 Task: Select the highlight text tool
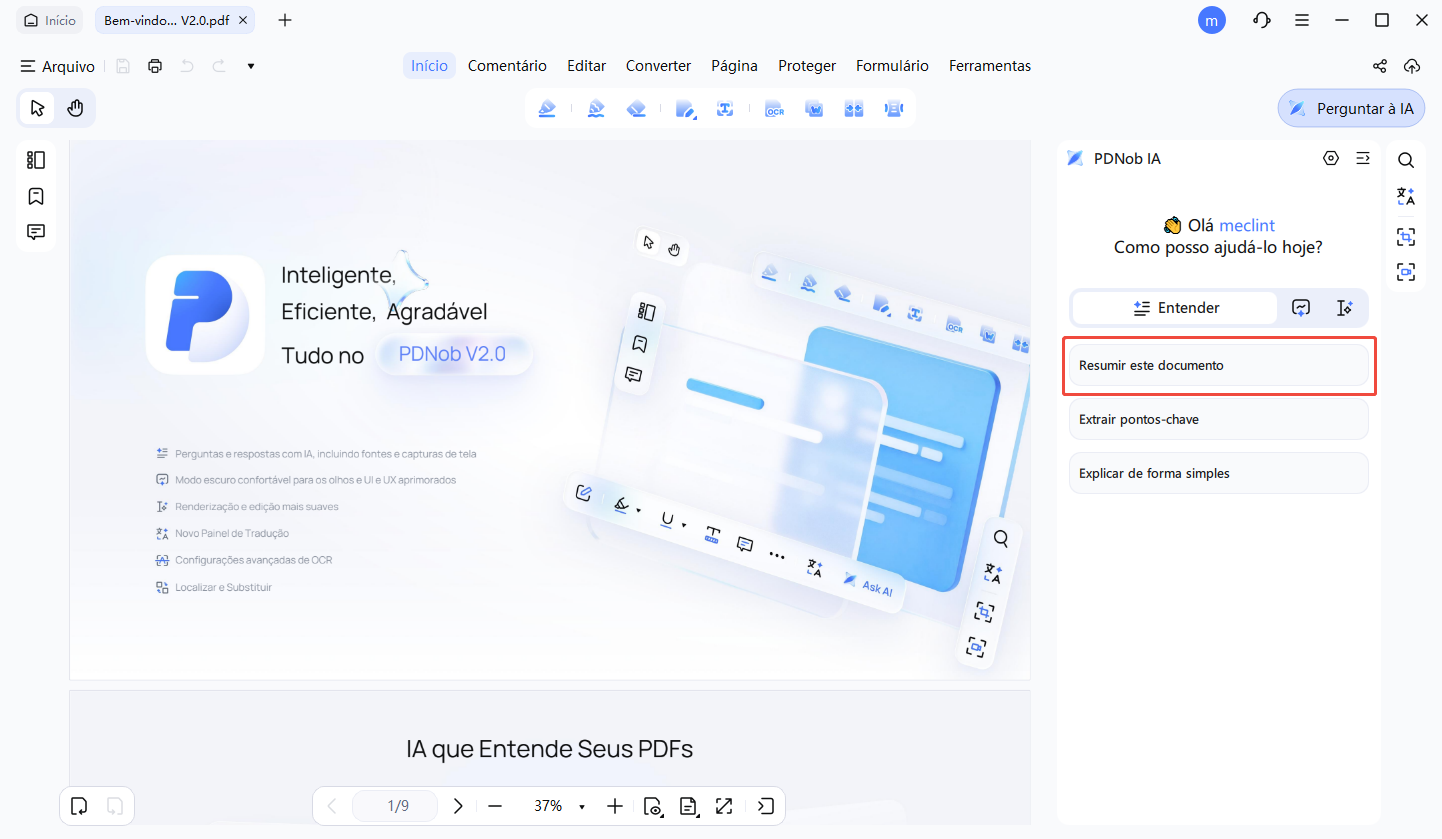546,109
